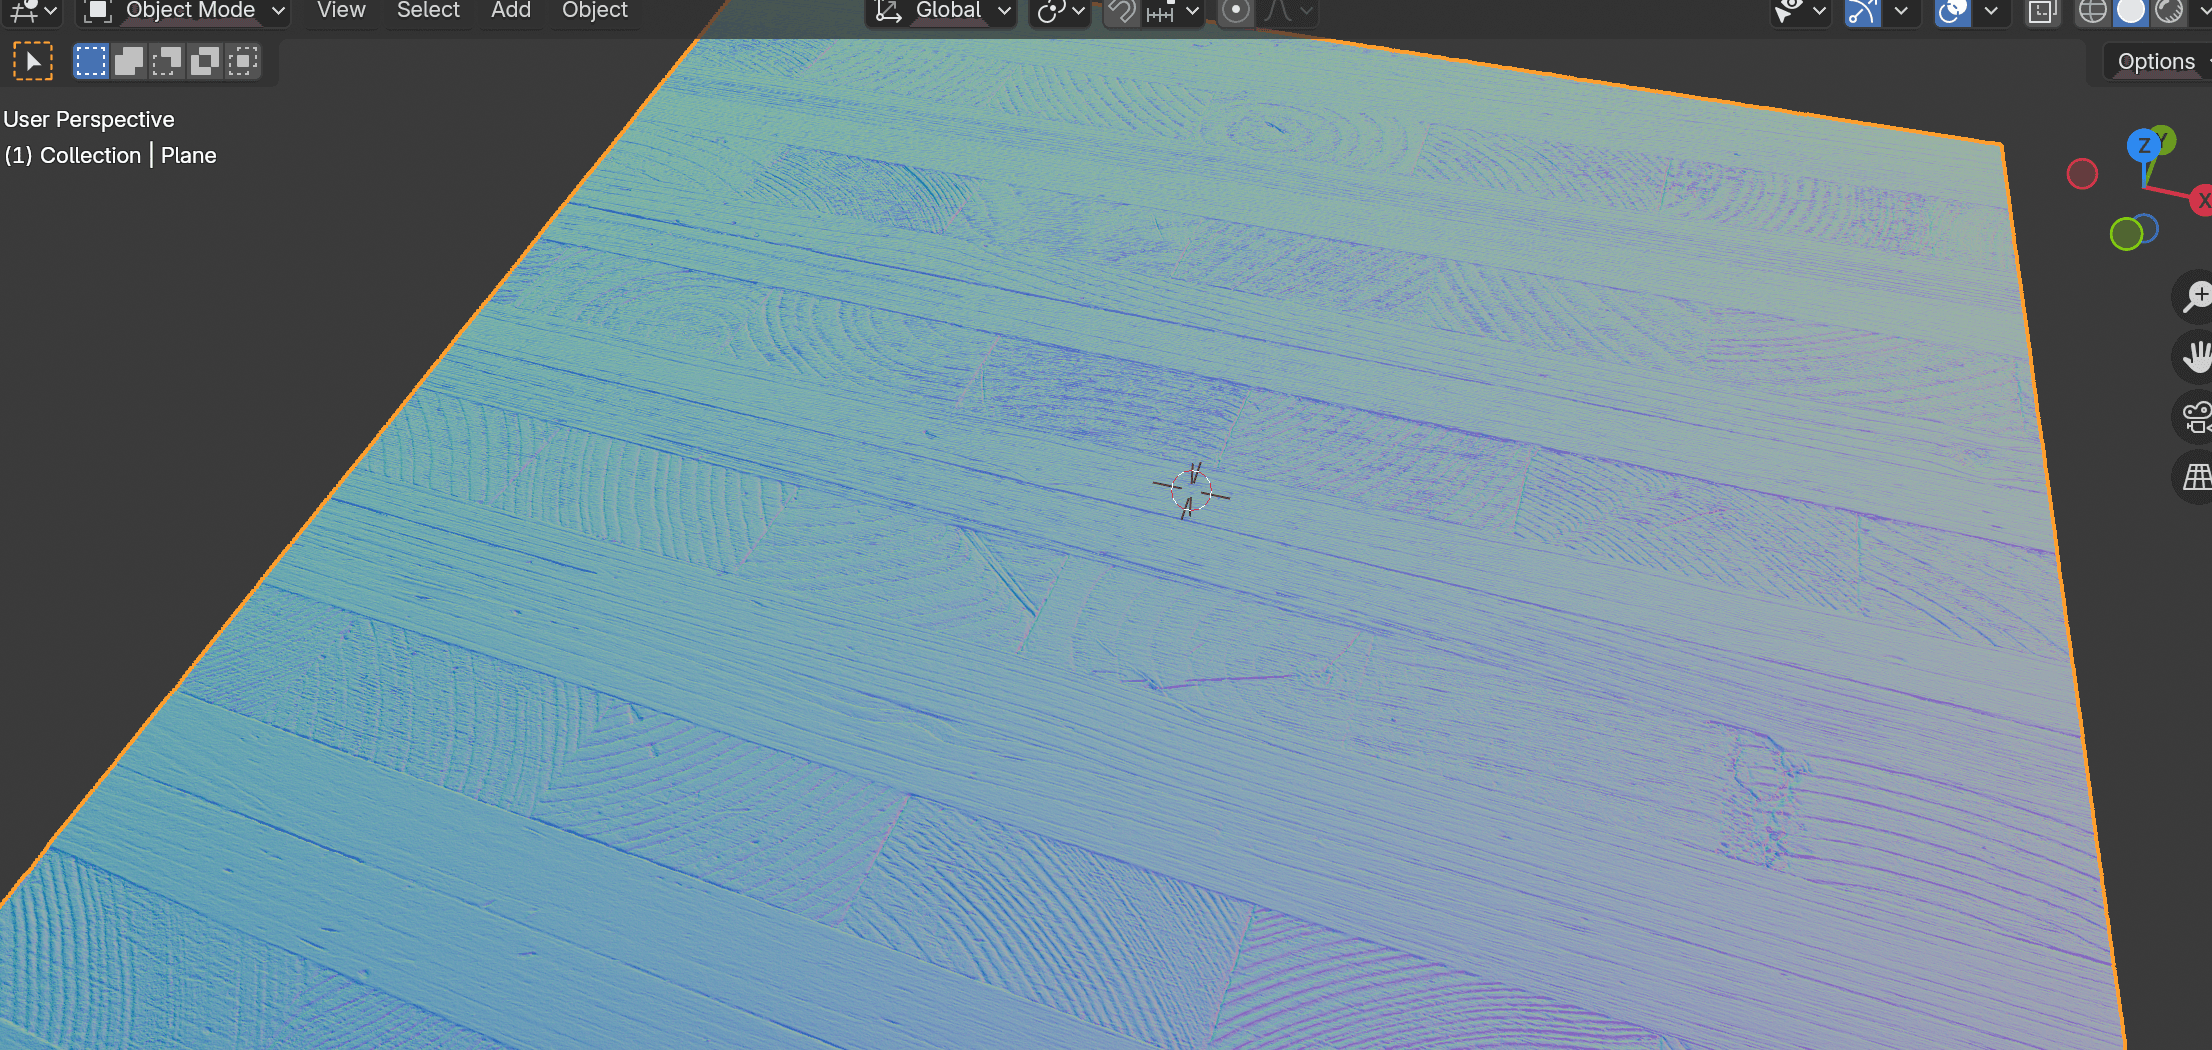The width and height of the screenshot is (2212, 1050).
Task: Toggle the camera view icon
Action: tap(2195, 417)
